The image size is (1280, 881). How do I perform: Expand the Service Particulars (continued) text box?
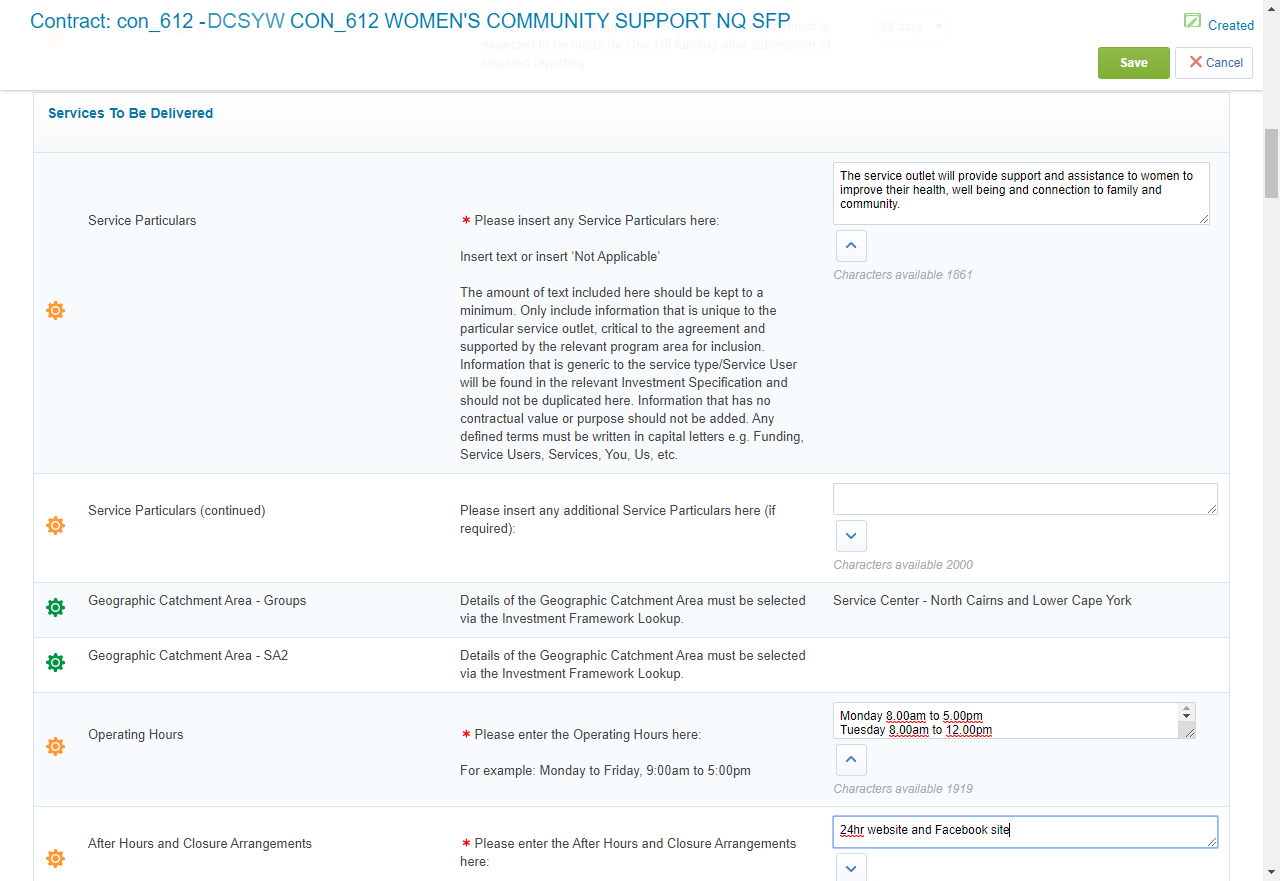(x=851, y=536)
